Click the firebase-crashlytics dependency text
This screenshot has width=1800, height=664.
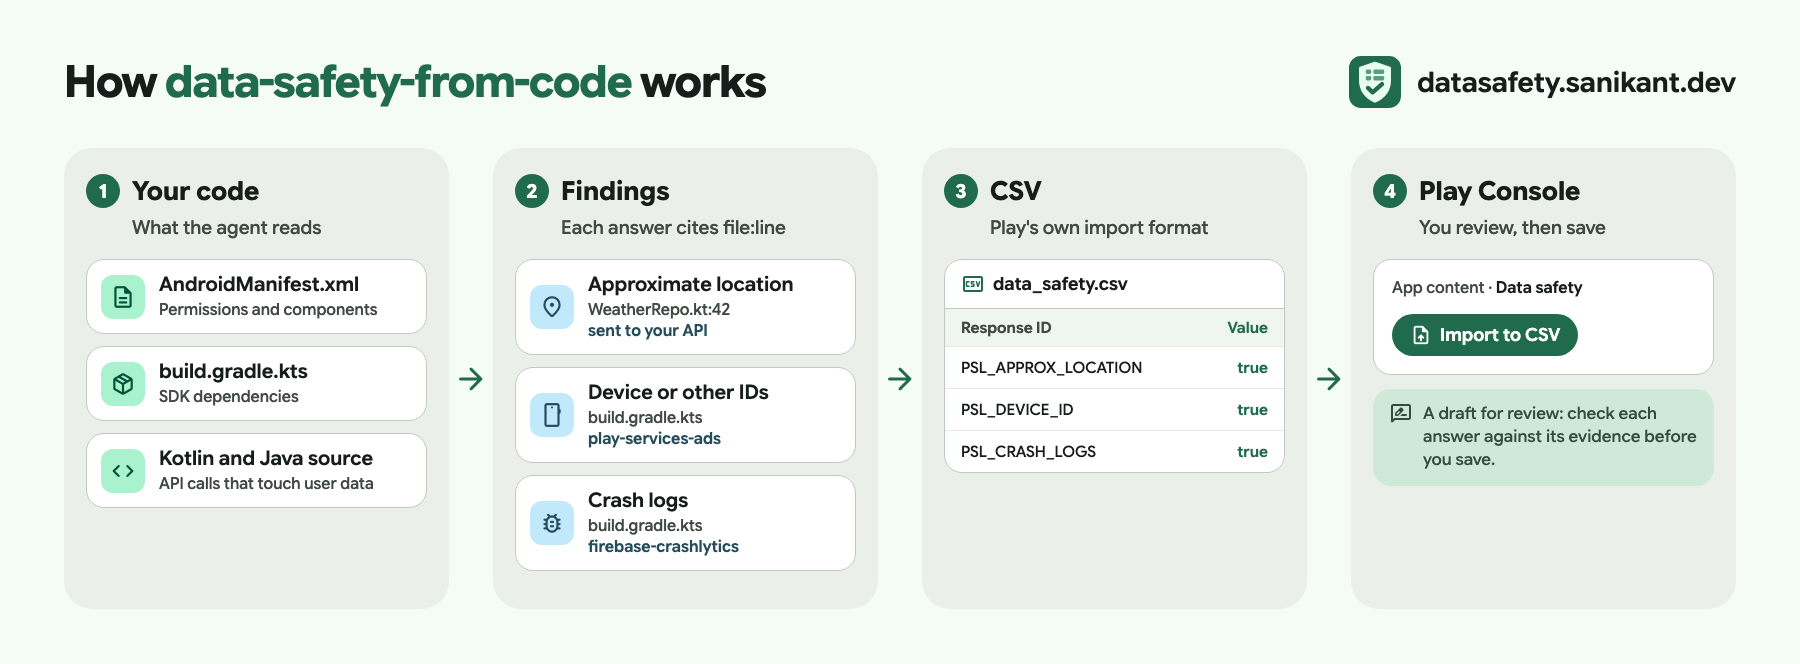(663, 547)
